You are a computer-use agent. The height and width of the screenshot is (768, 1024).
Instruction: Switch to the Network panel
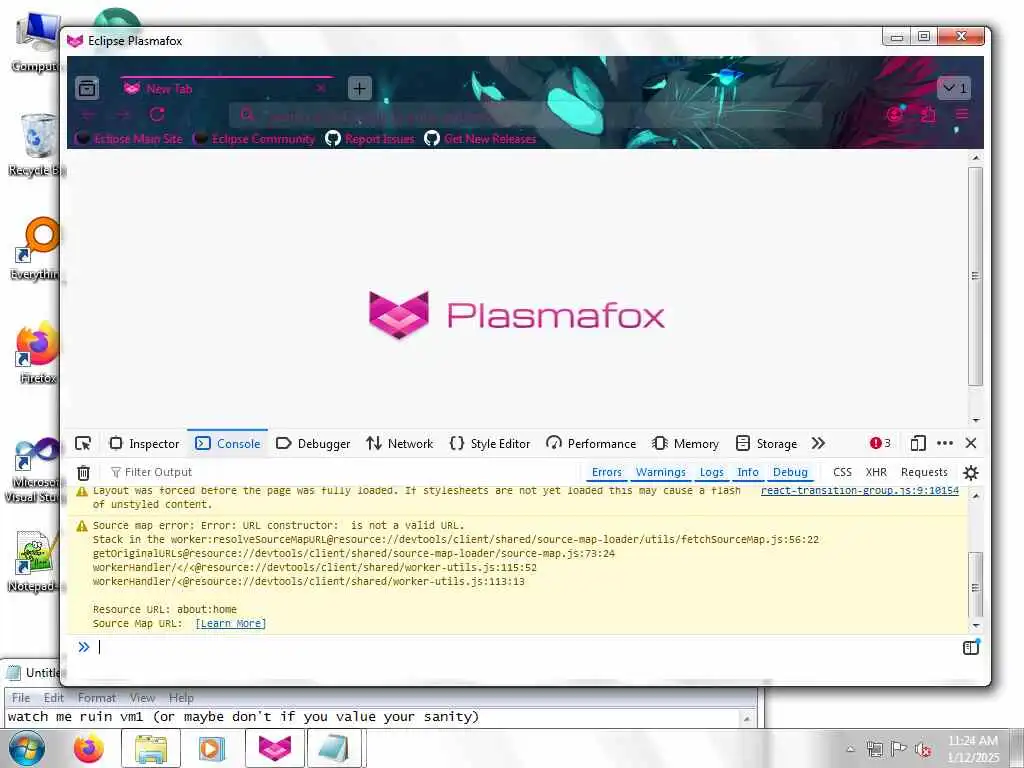[400, 443]
